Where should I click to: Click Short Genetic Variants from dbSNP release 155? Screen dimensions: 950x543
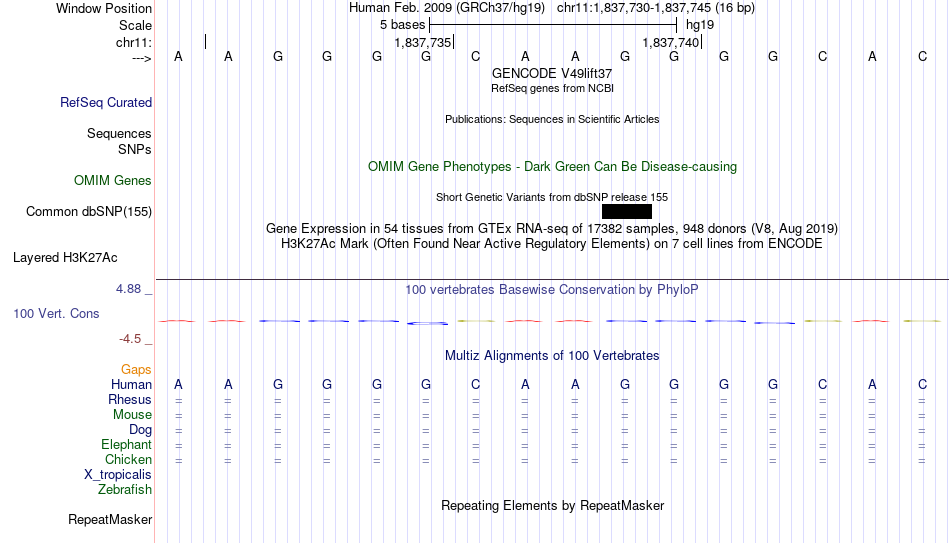tap(552, 198)
